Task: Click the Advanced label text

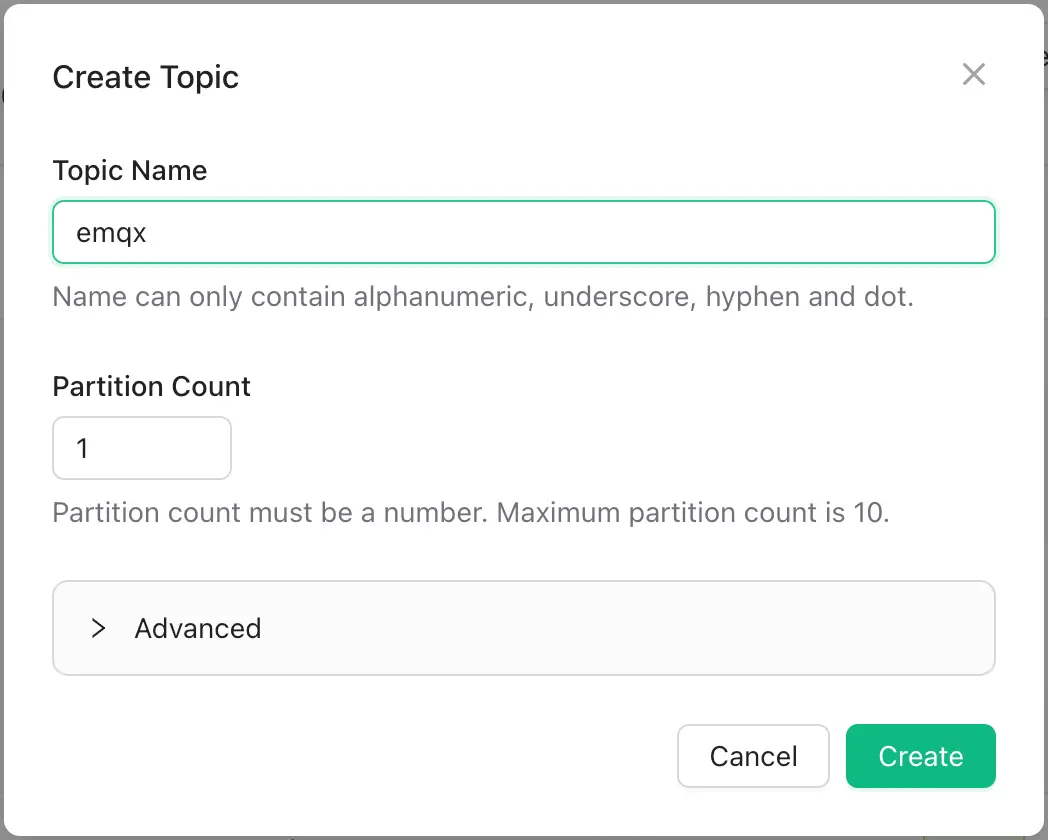Action: point(198,628)
